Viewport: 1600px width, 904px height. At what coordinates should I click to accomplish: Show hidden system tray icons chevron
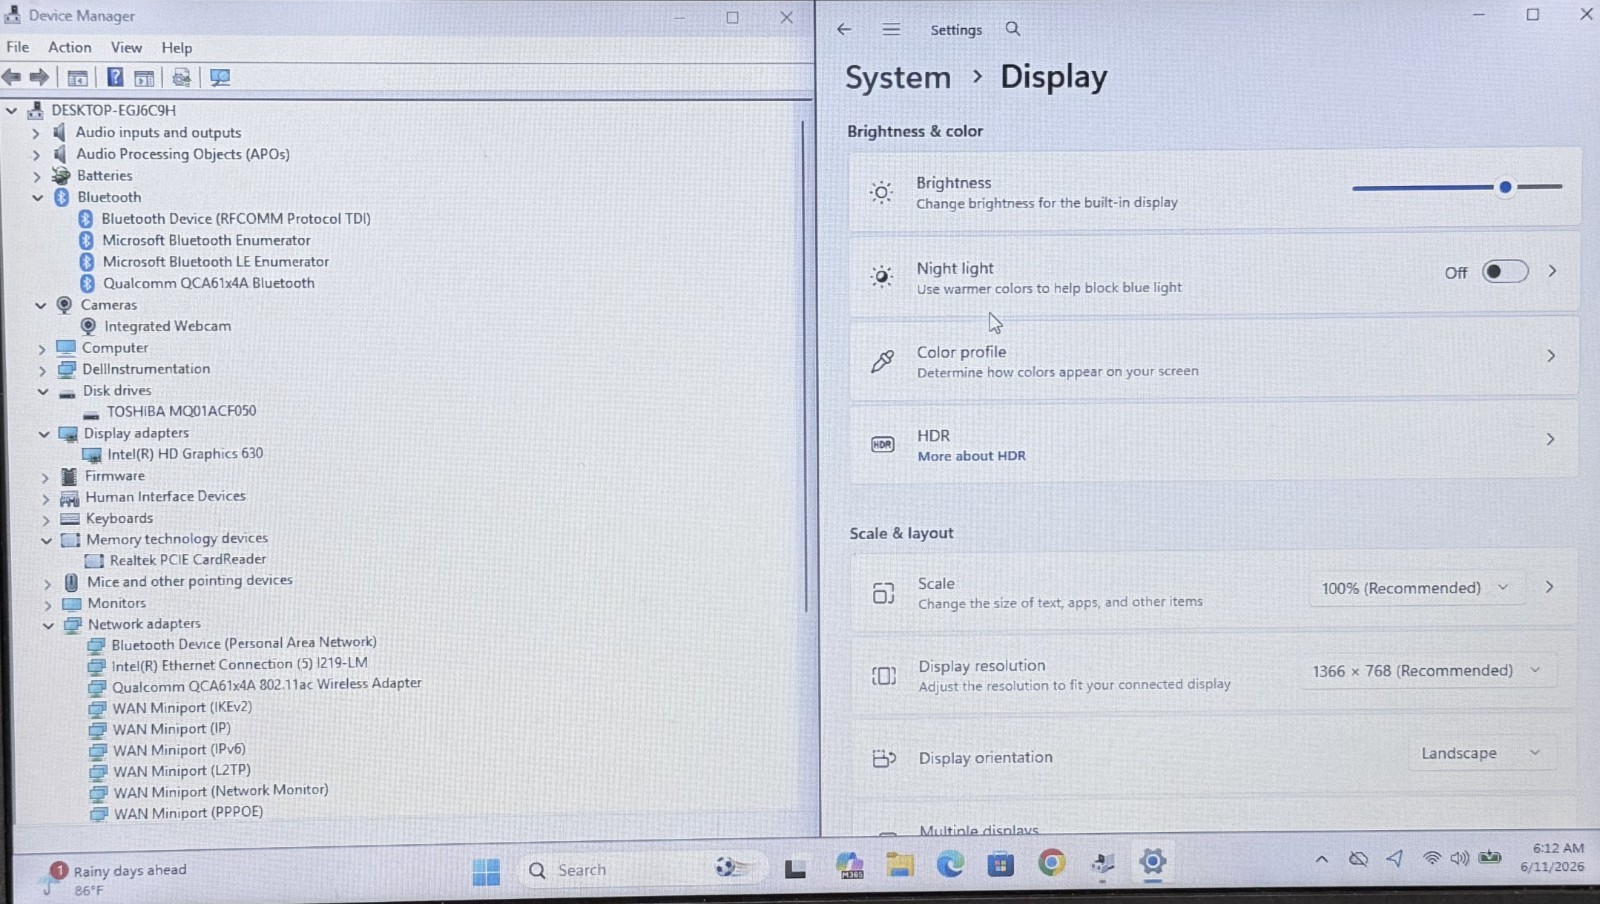(1322, 859)
